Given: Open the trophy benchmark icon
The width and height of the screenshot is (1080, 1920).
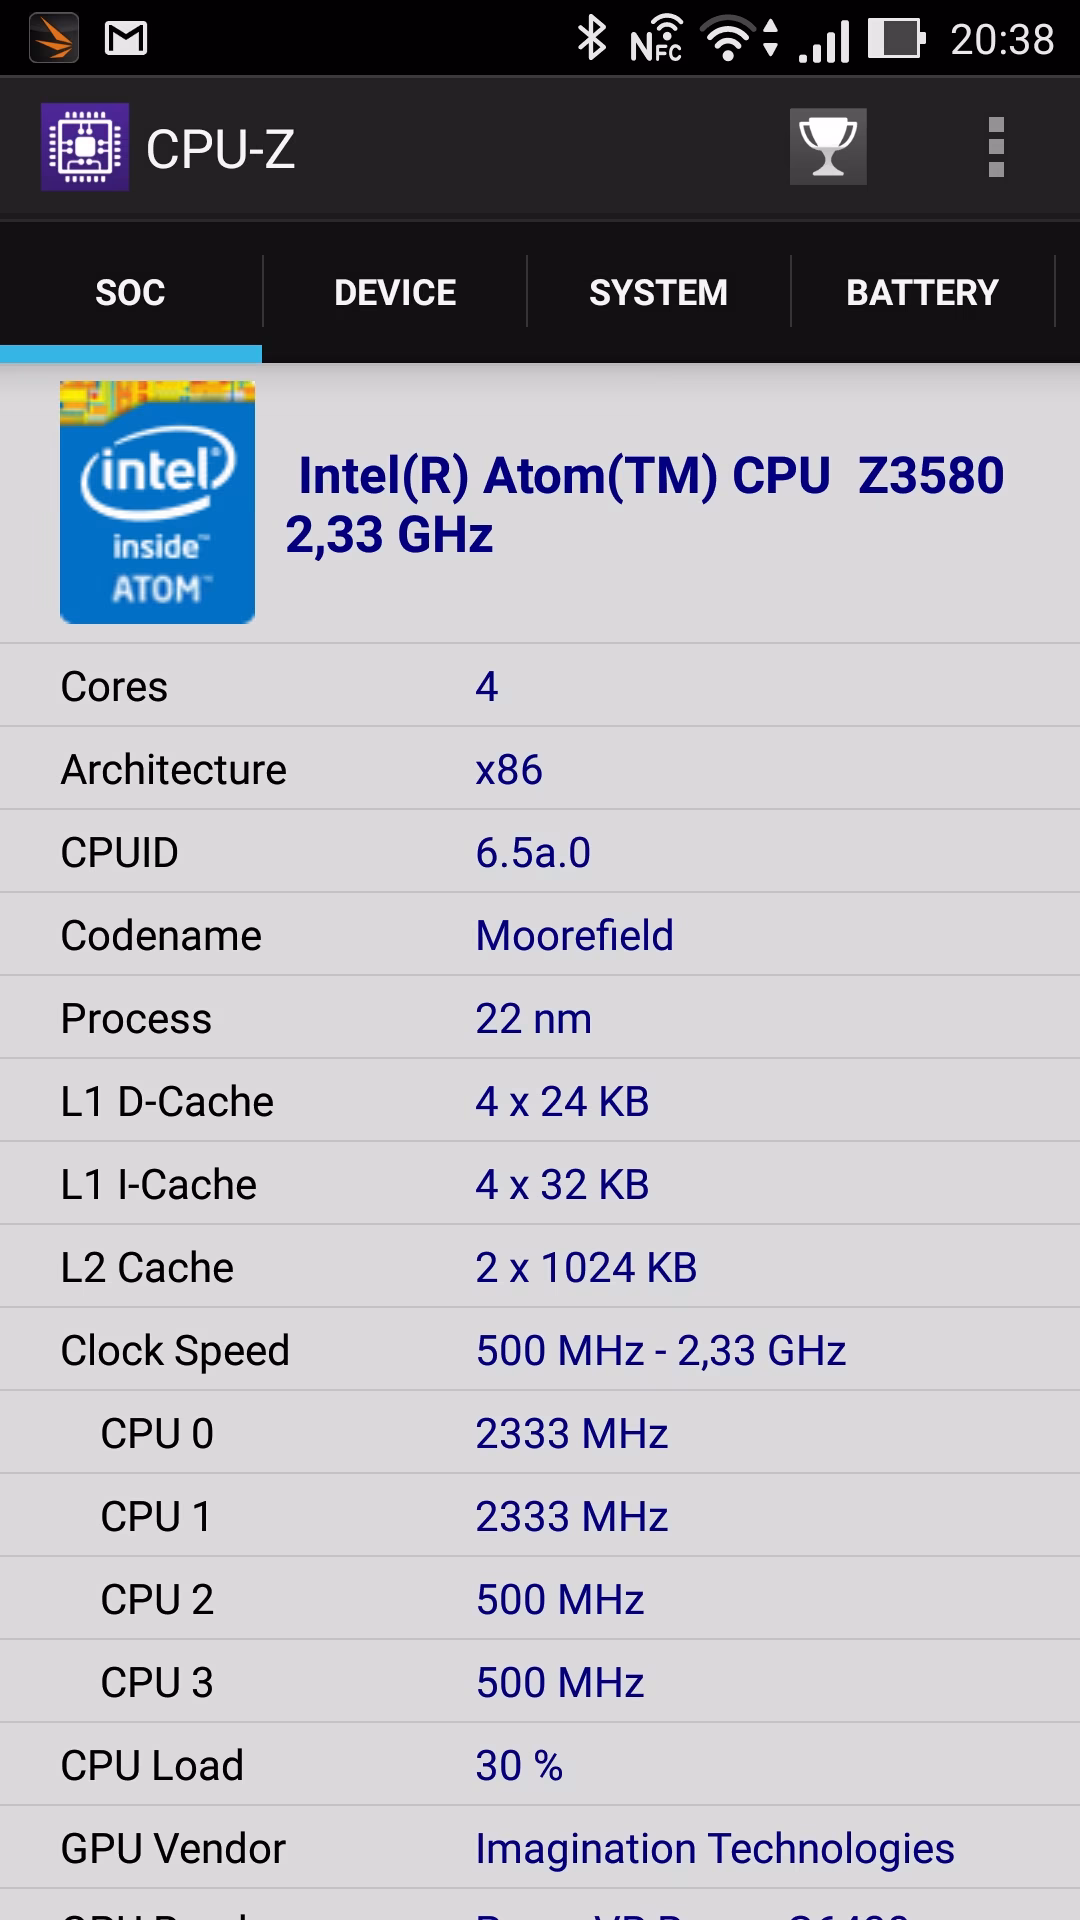Looking at the screenshot, I should [828, 147].
